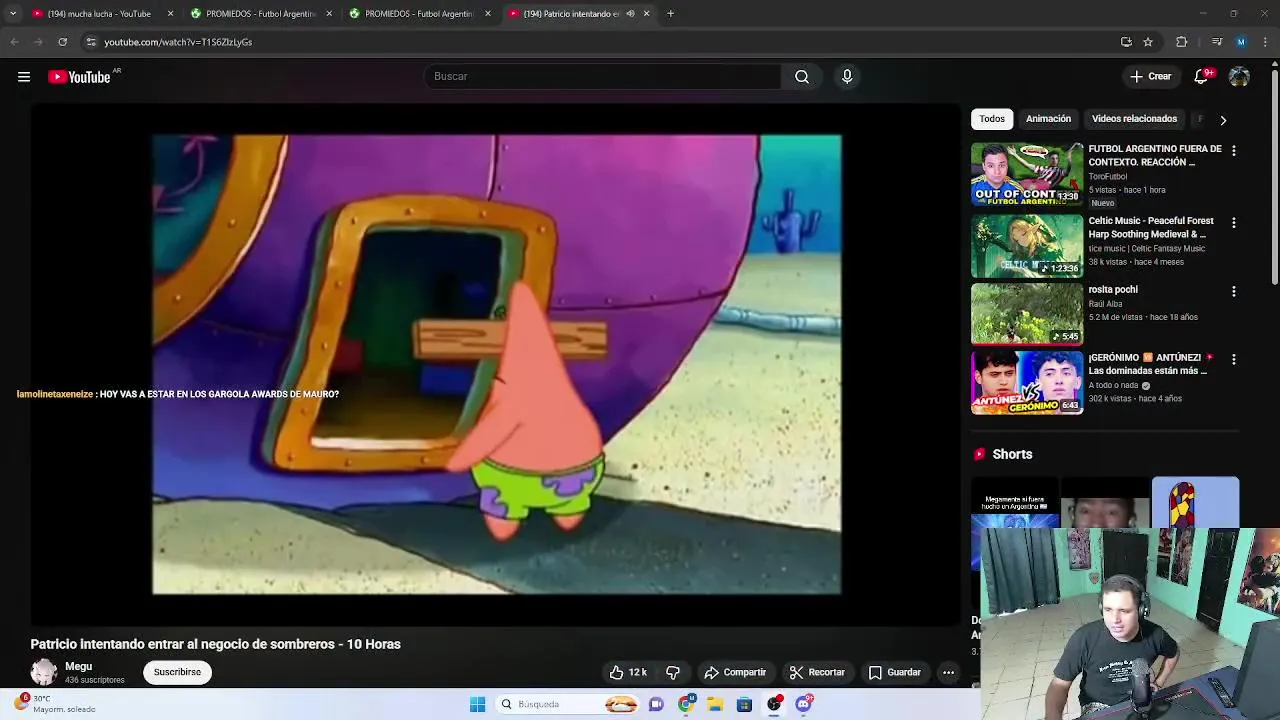Show more filter chips with arrow
The image size is (1280, 720).
tap(1223, 120)
